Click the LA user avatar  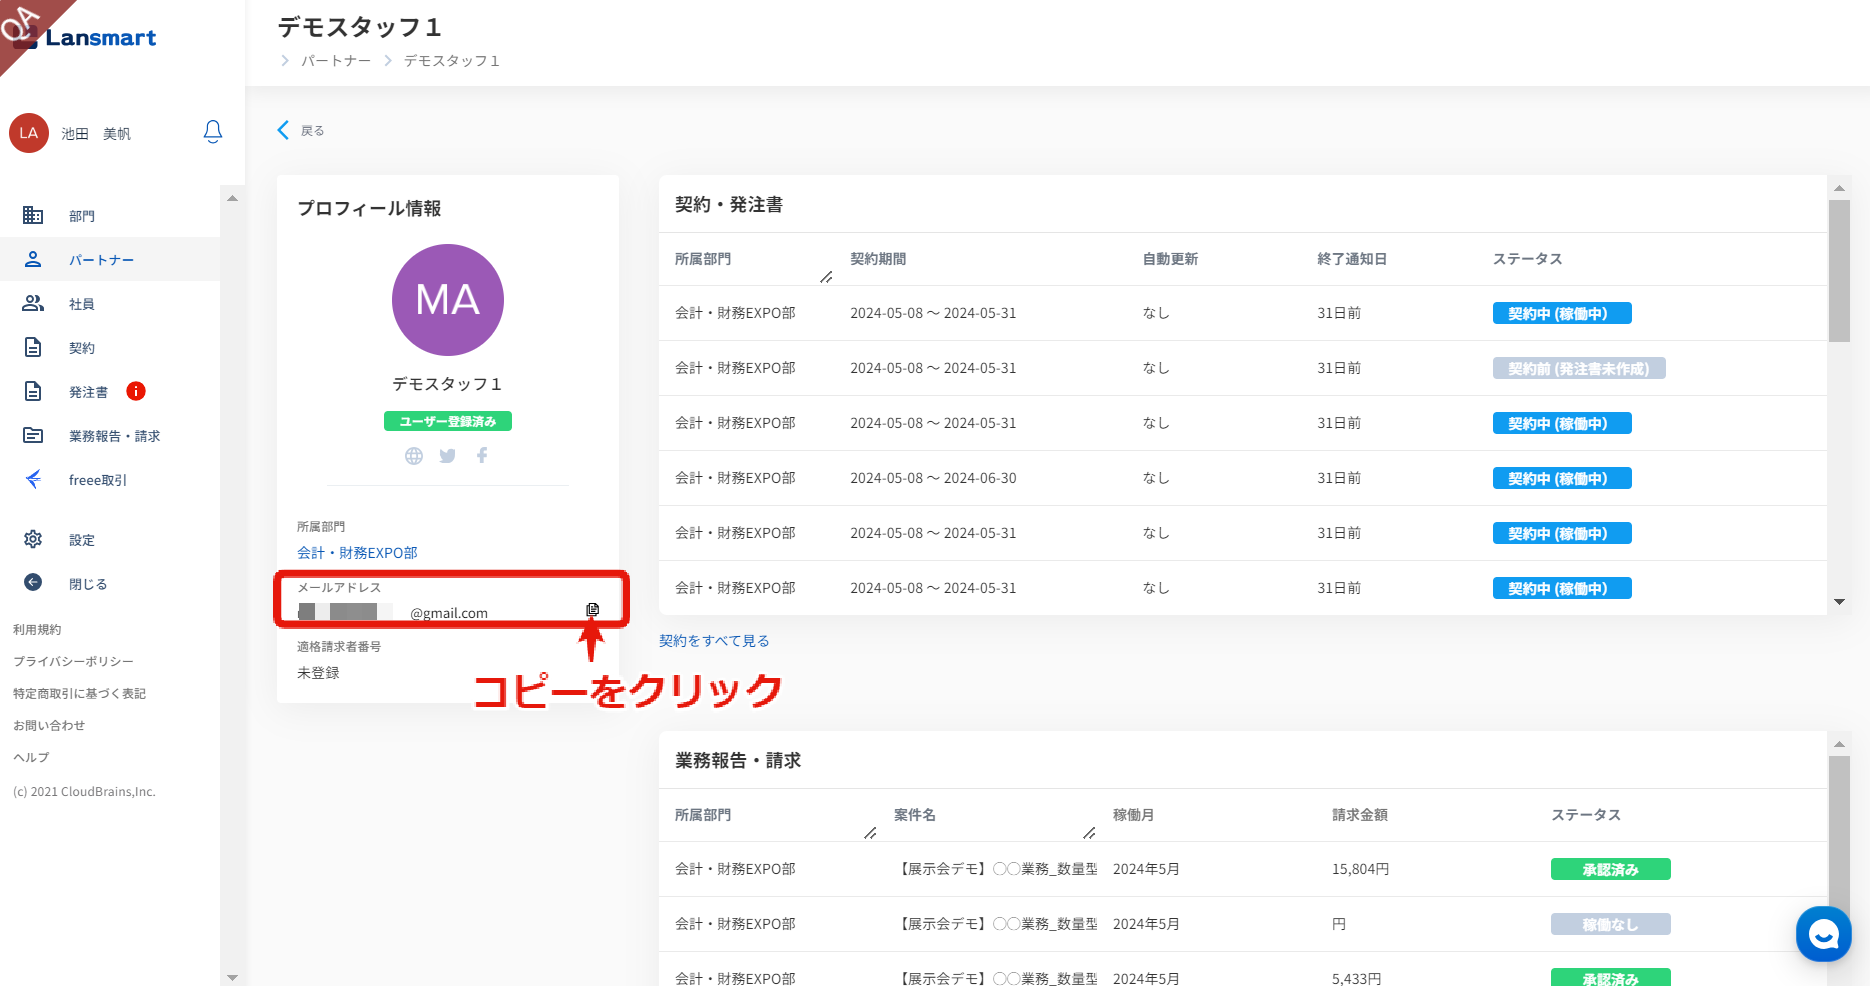pos(29,133)
